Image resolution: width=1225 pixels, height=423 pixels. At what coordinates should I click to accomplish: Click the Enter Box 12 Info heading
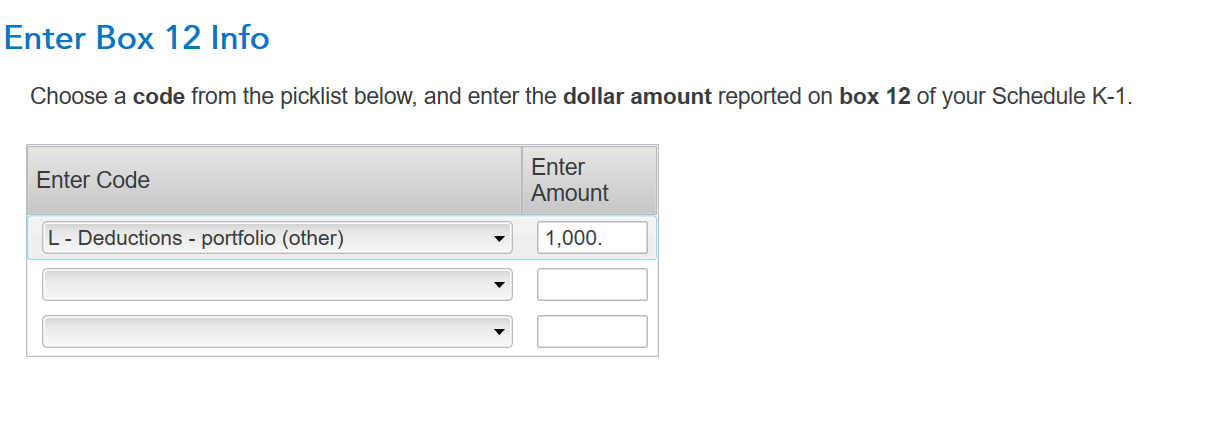pyautogui.click(x=137, y=38)
